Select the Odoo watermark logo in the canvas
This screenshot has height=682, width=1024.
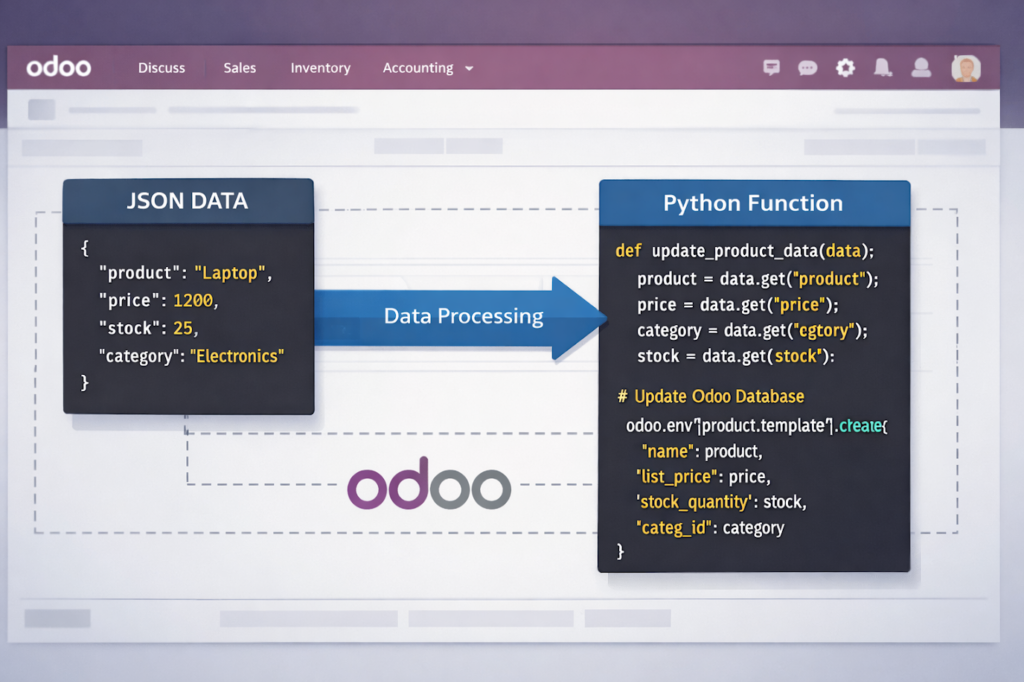tap(429, 484)
